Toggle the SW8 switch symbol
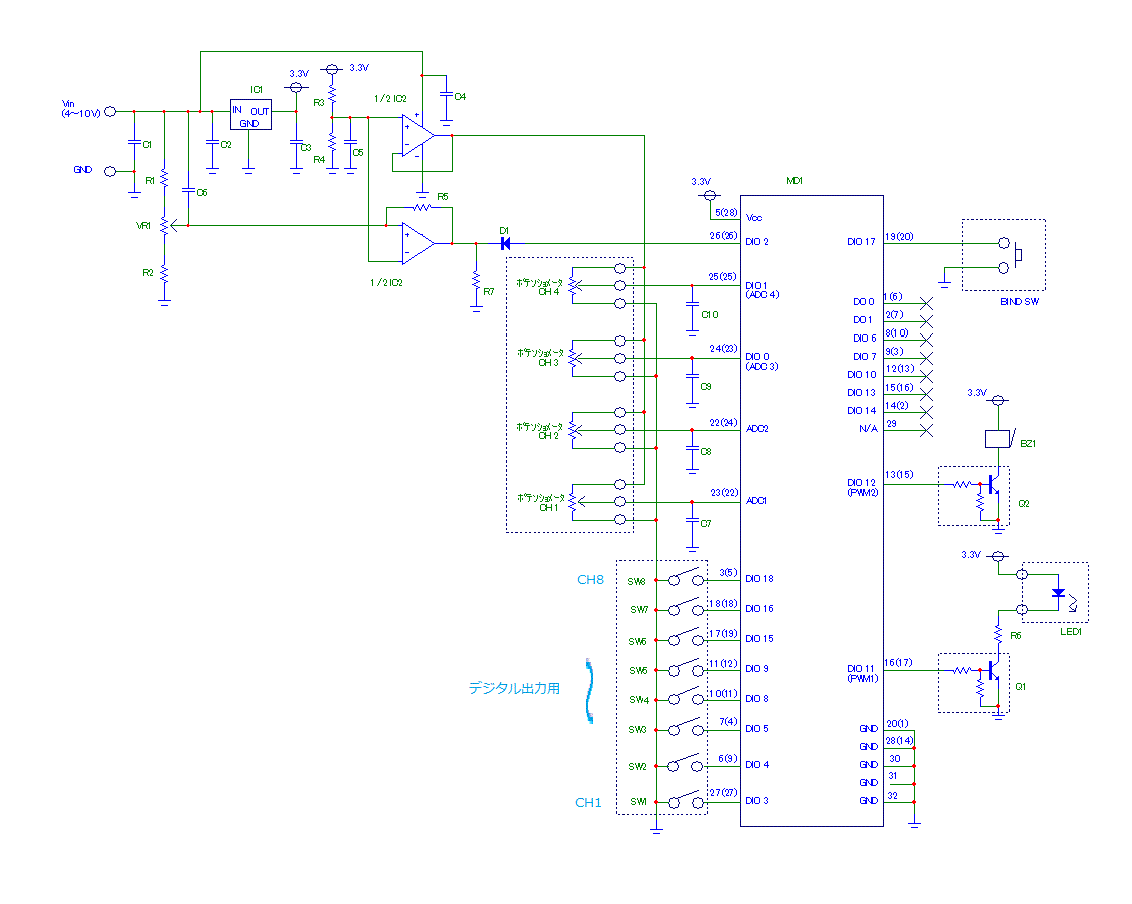 pos(685,579)
